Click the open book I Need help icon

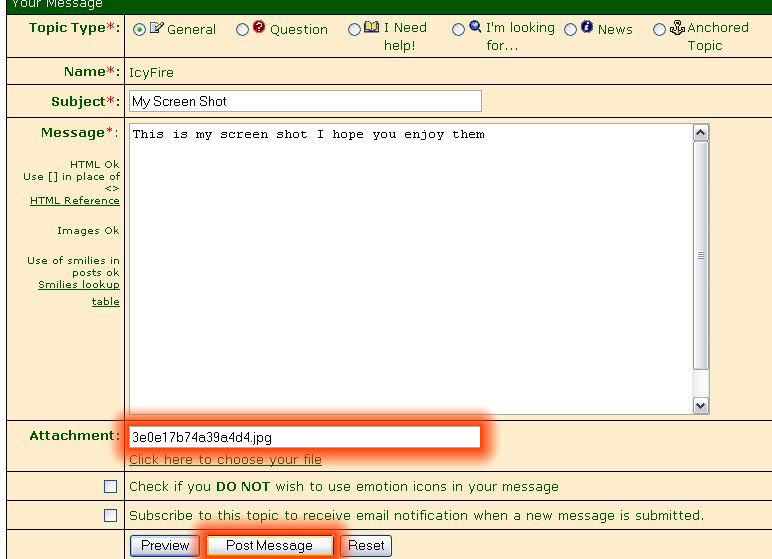tap(371, 27)
